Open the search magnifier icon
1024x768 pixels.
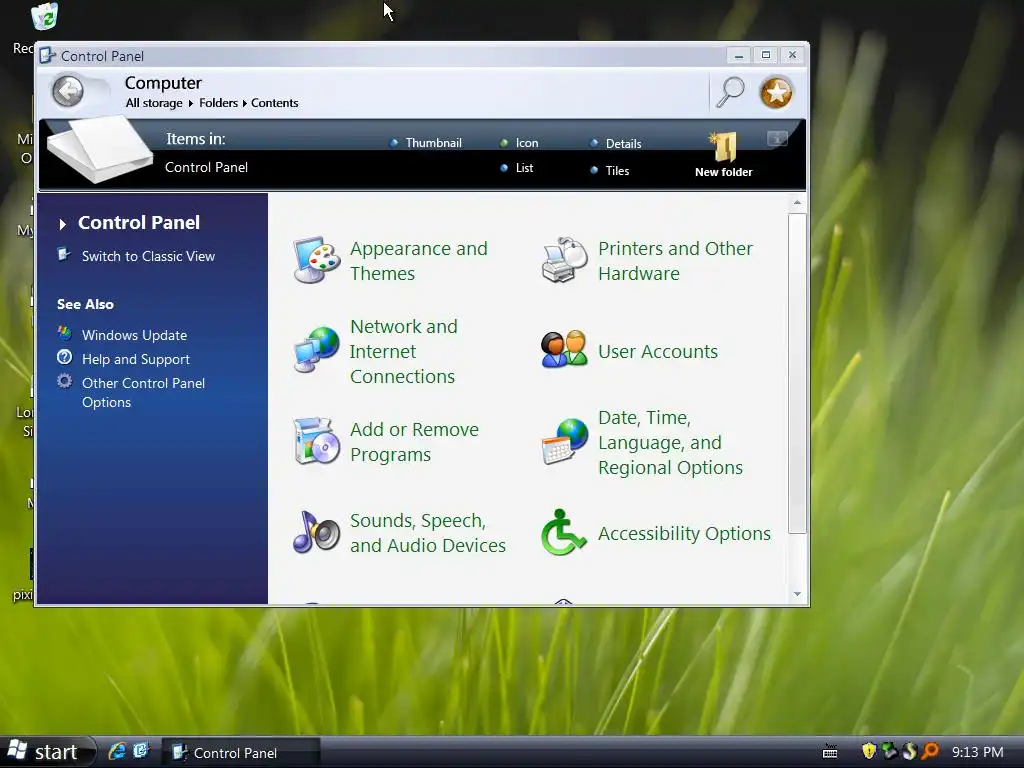coord(730,92)
